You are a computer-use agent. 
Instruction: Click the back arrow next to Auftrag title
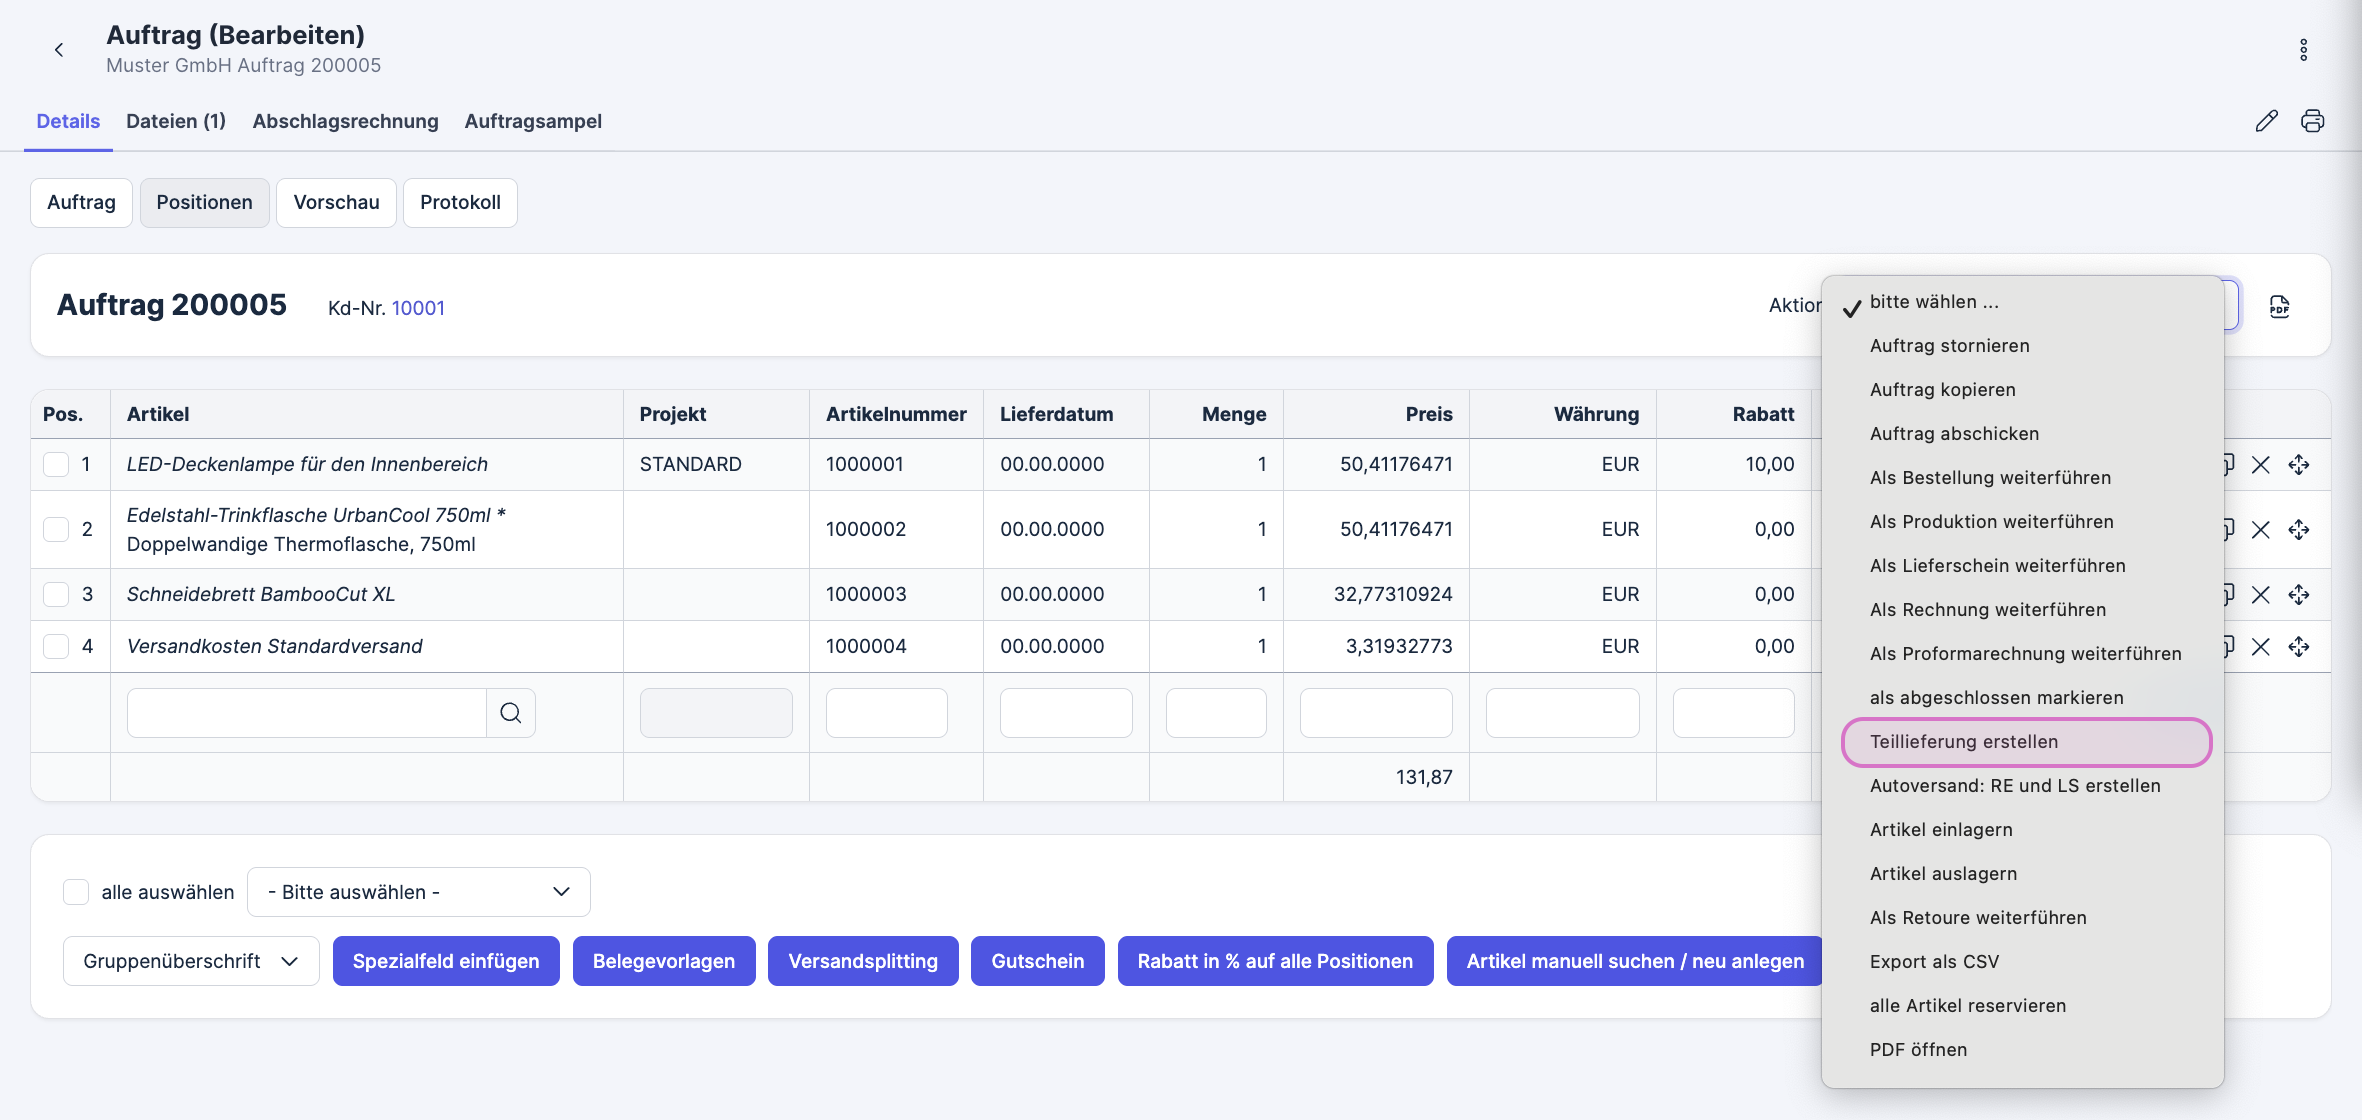[59, 50]
